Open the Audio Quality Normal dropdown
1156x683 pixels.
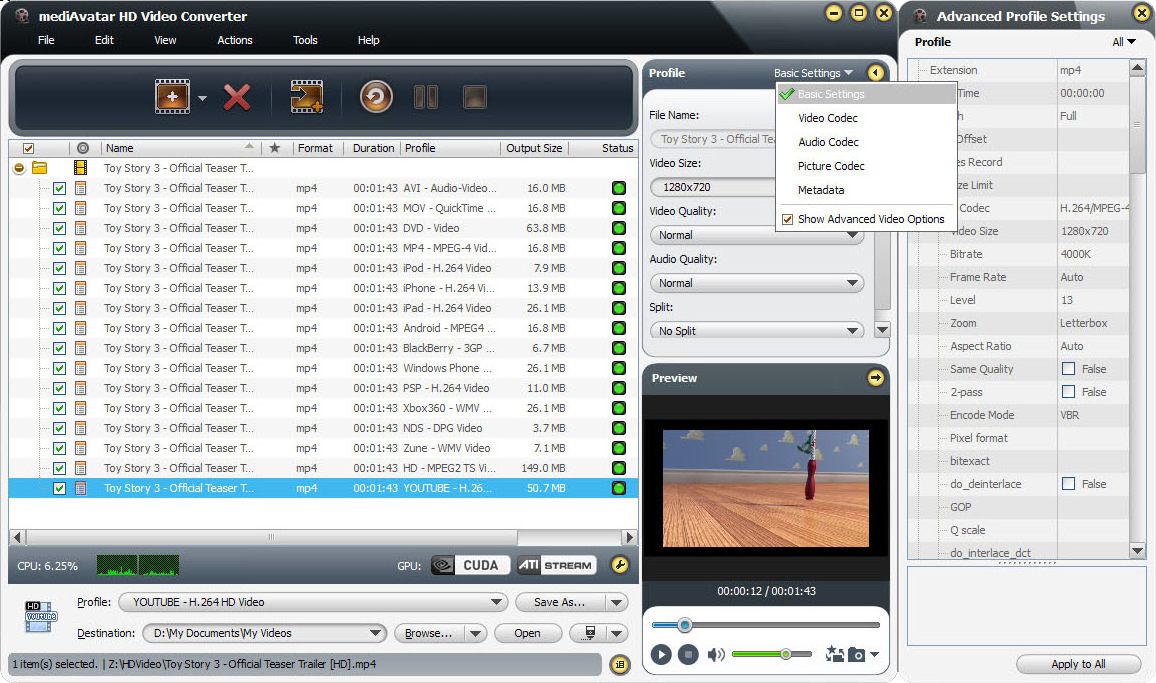click(756, 283)
